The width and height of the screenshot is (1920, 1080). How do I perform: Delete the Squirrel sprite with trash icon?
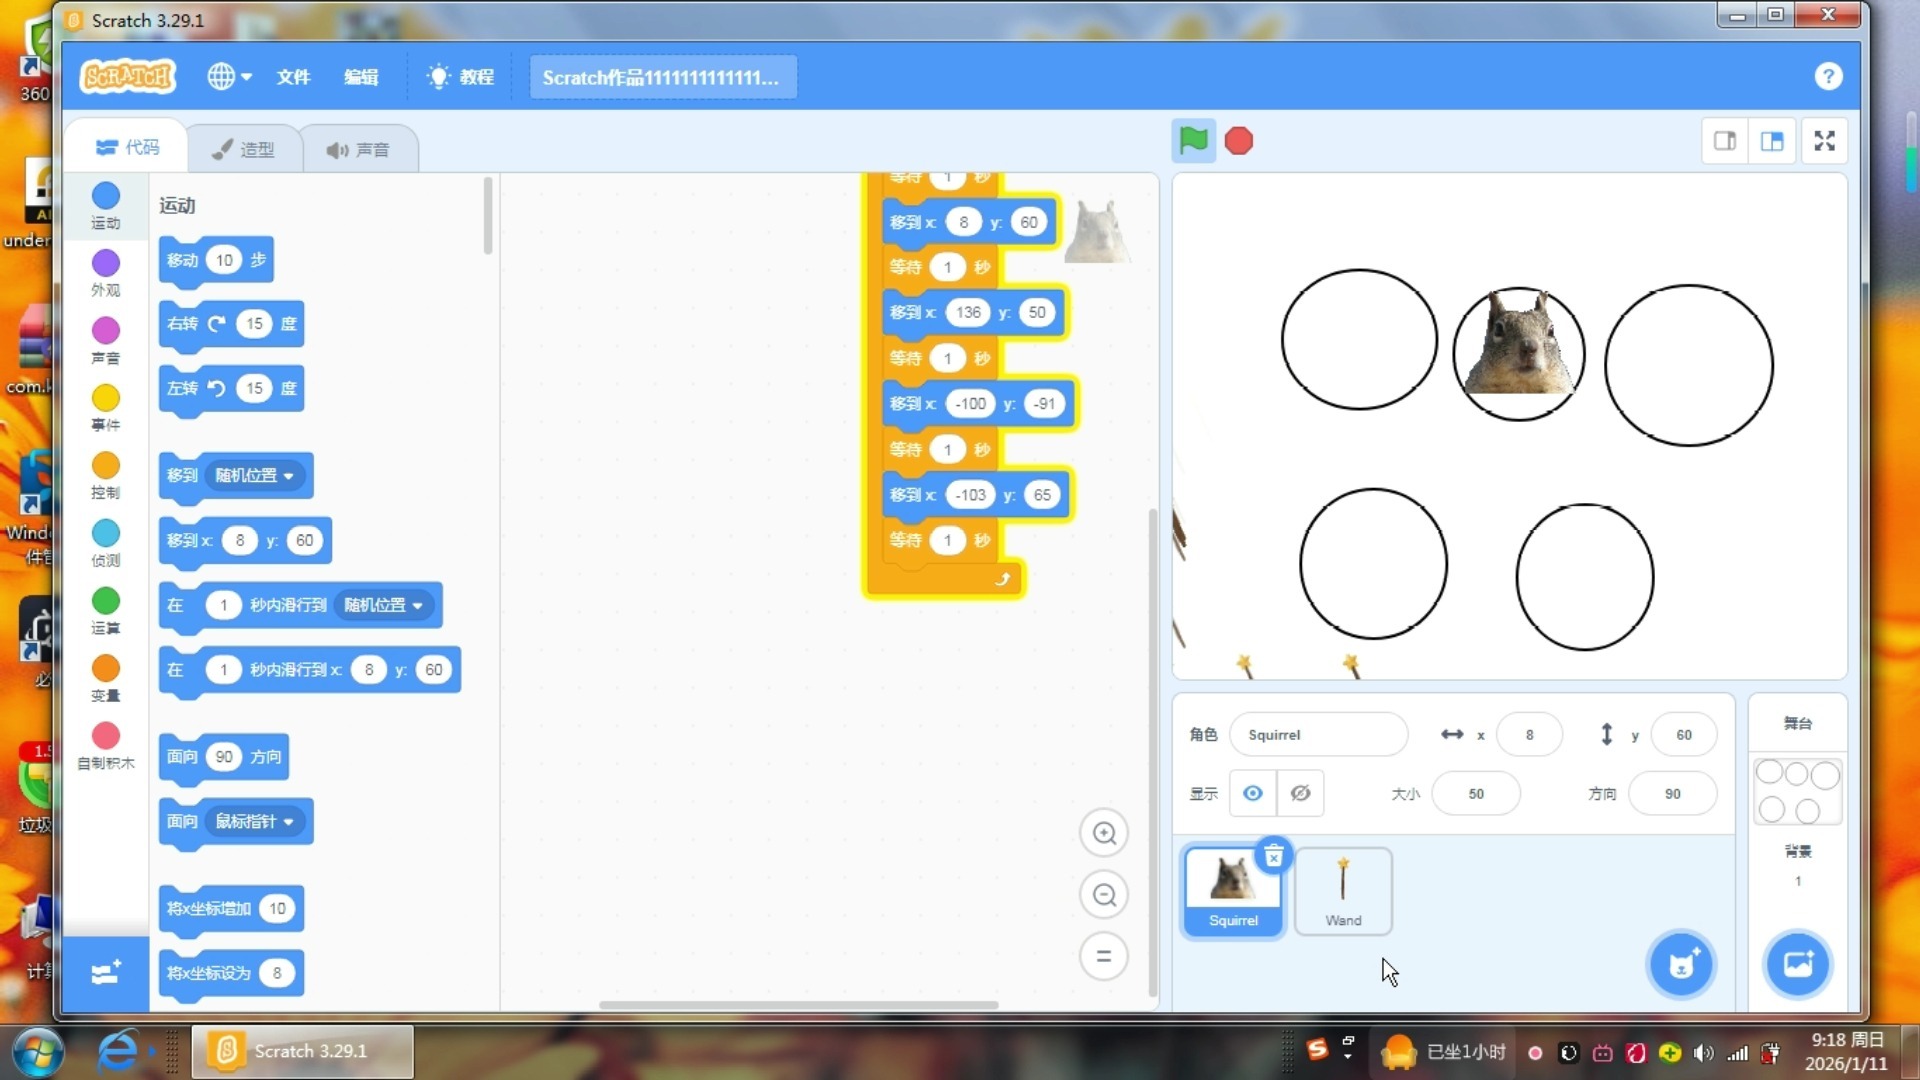pos(1273,856)
